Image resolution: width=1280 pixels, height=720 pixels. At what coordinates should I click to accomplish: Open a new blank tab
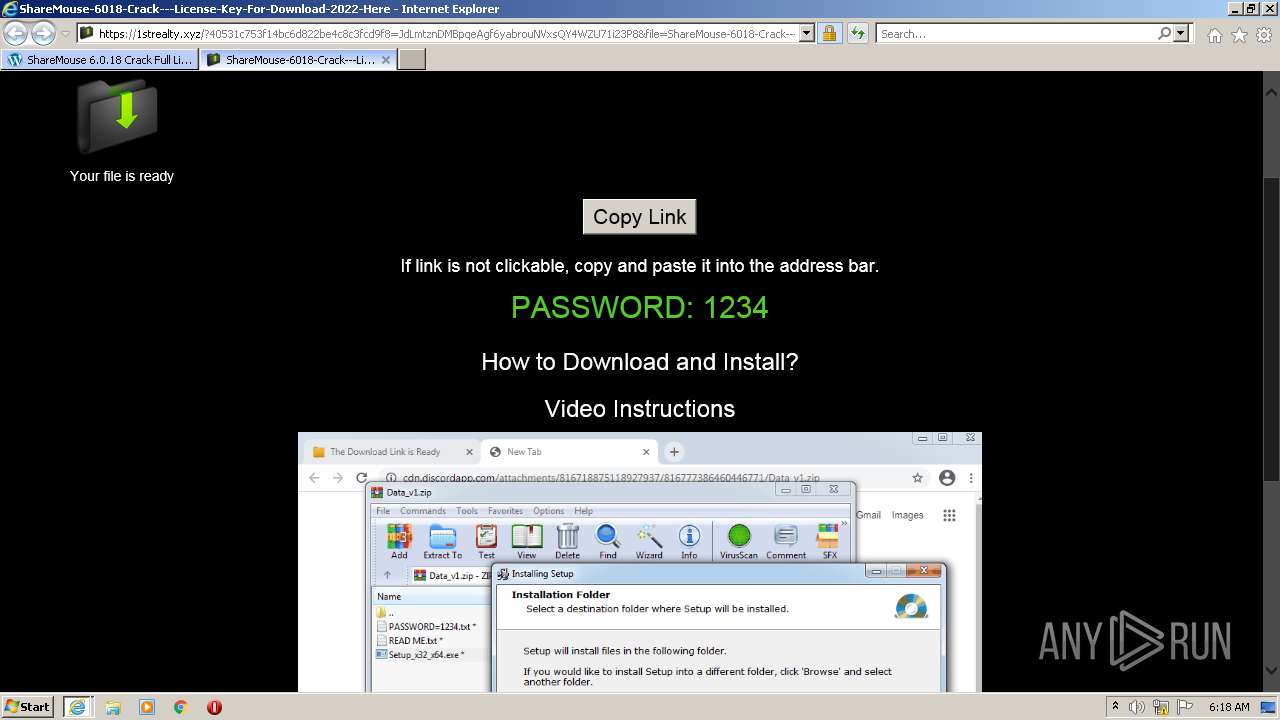412,60
